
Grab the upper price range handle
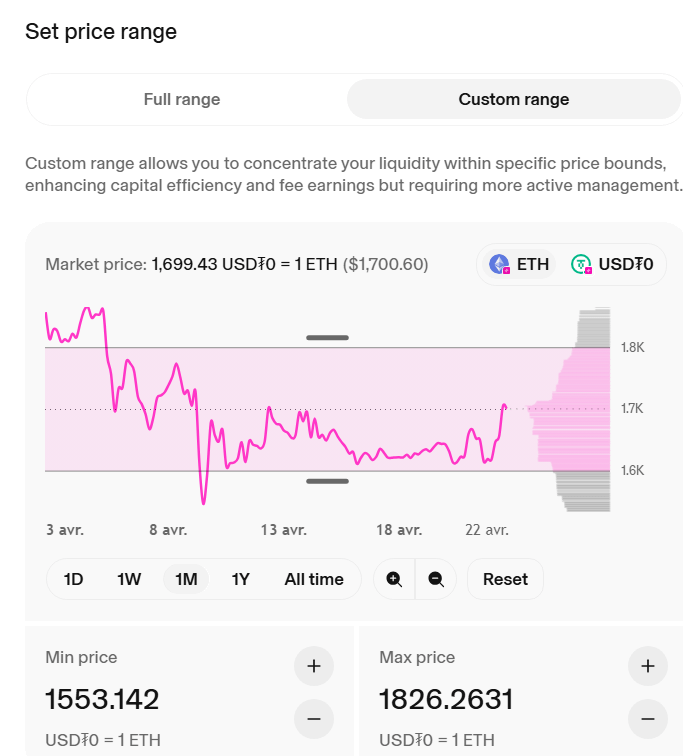(327, 338)
